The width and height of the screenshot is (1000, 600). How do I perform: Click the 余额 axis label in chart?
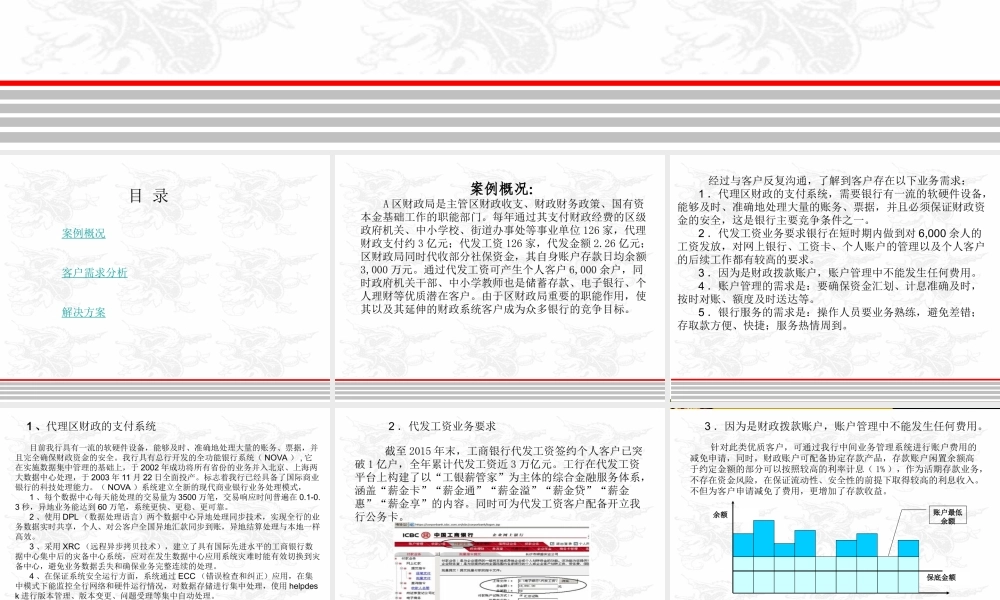[720, 514]
